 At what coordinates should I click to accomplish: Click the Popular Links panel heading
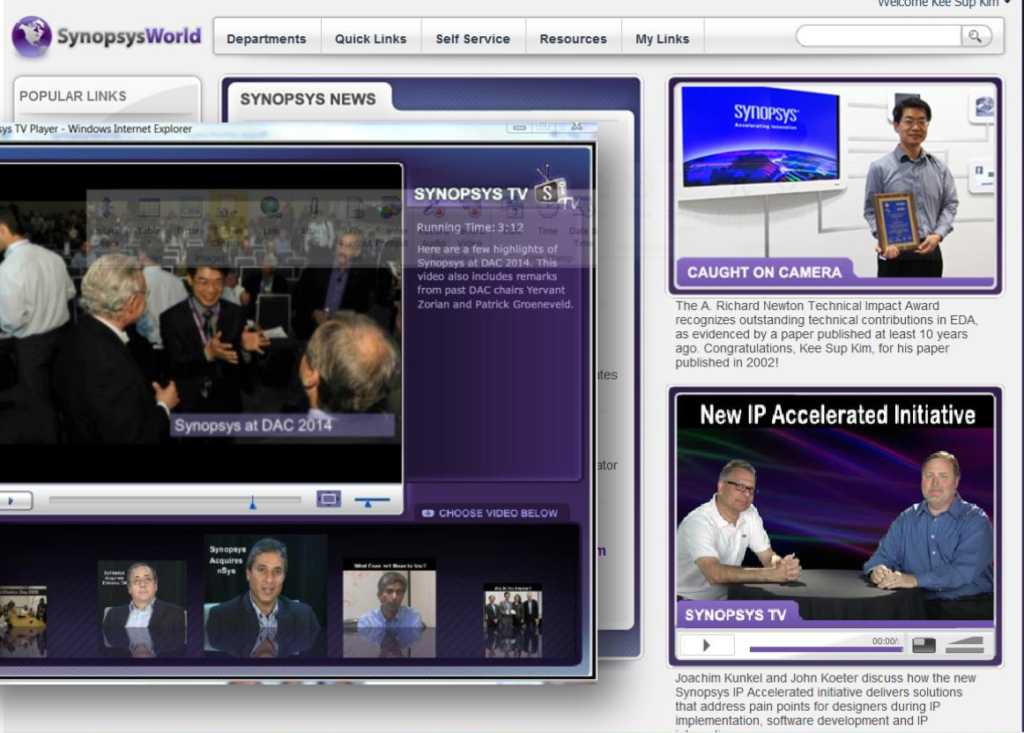[x=73, y=96]
